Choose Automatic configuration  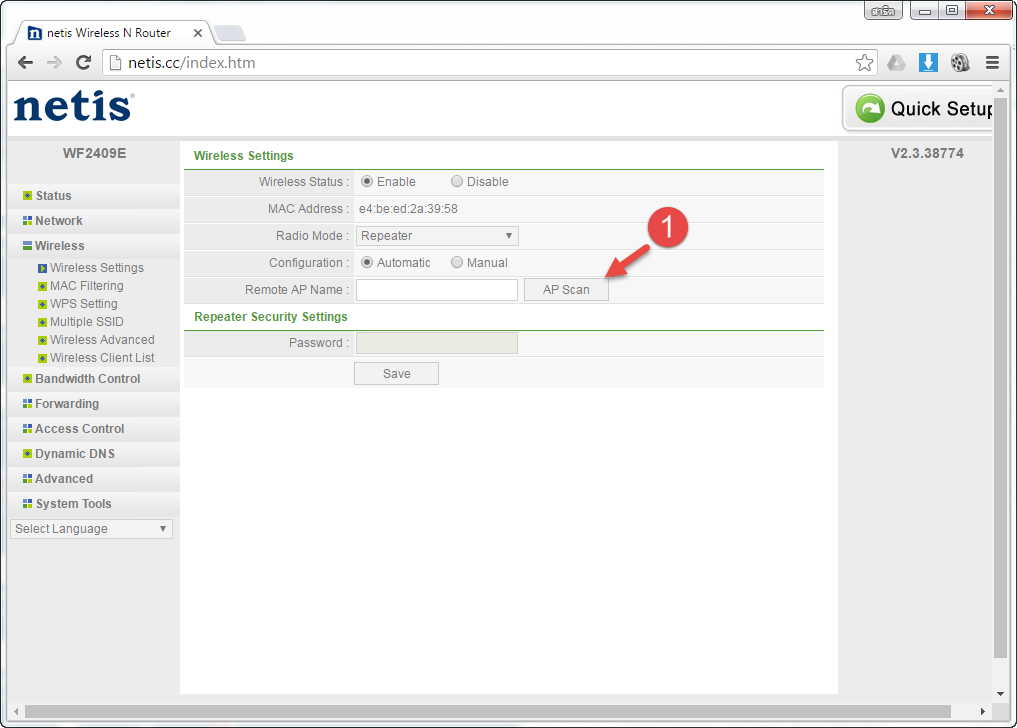click(367, 263)
